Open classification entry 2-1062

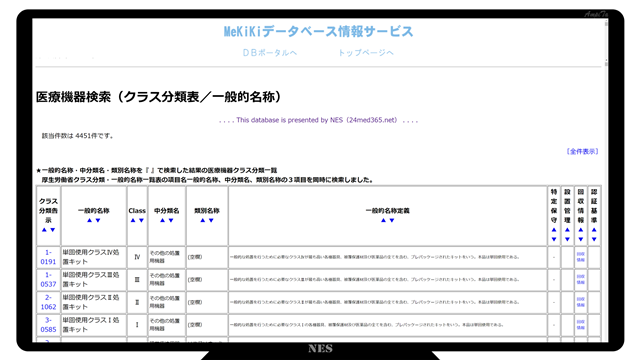(x=48, y=302)
